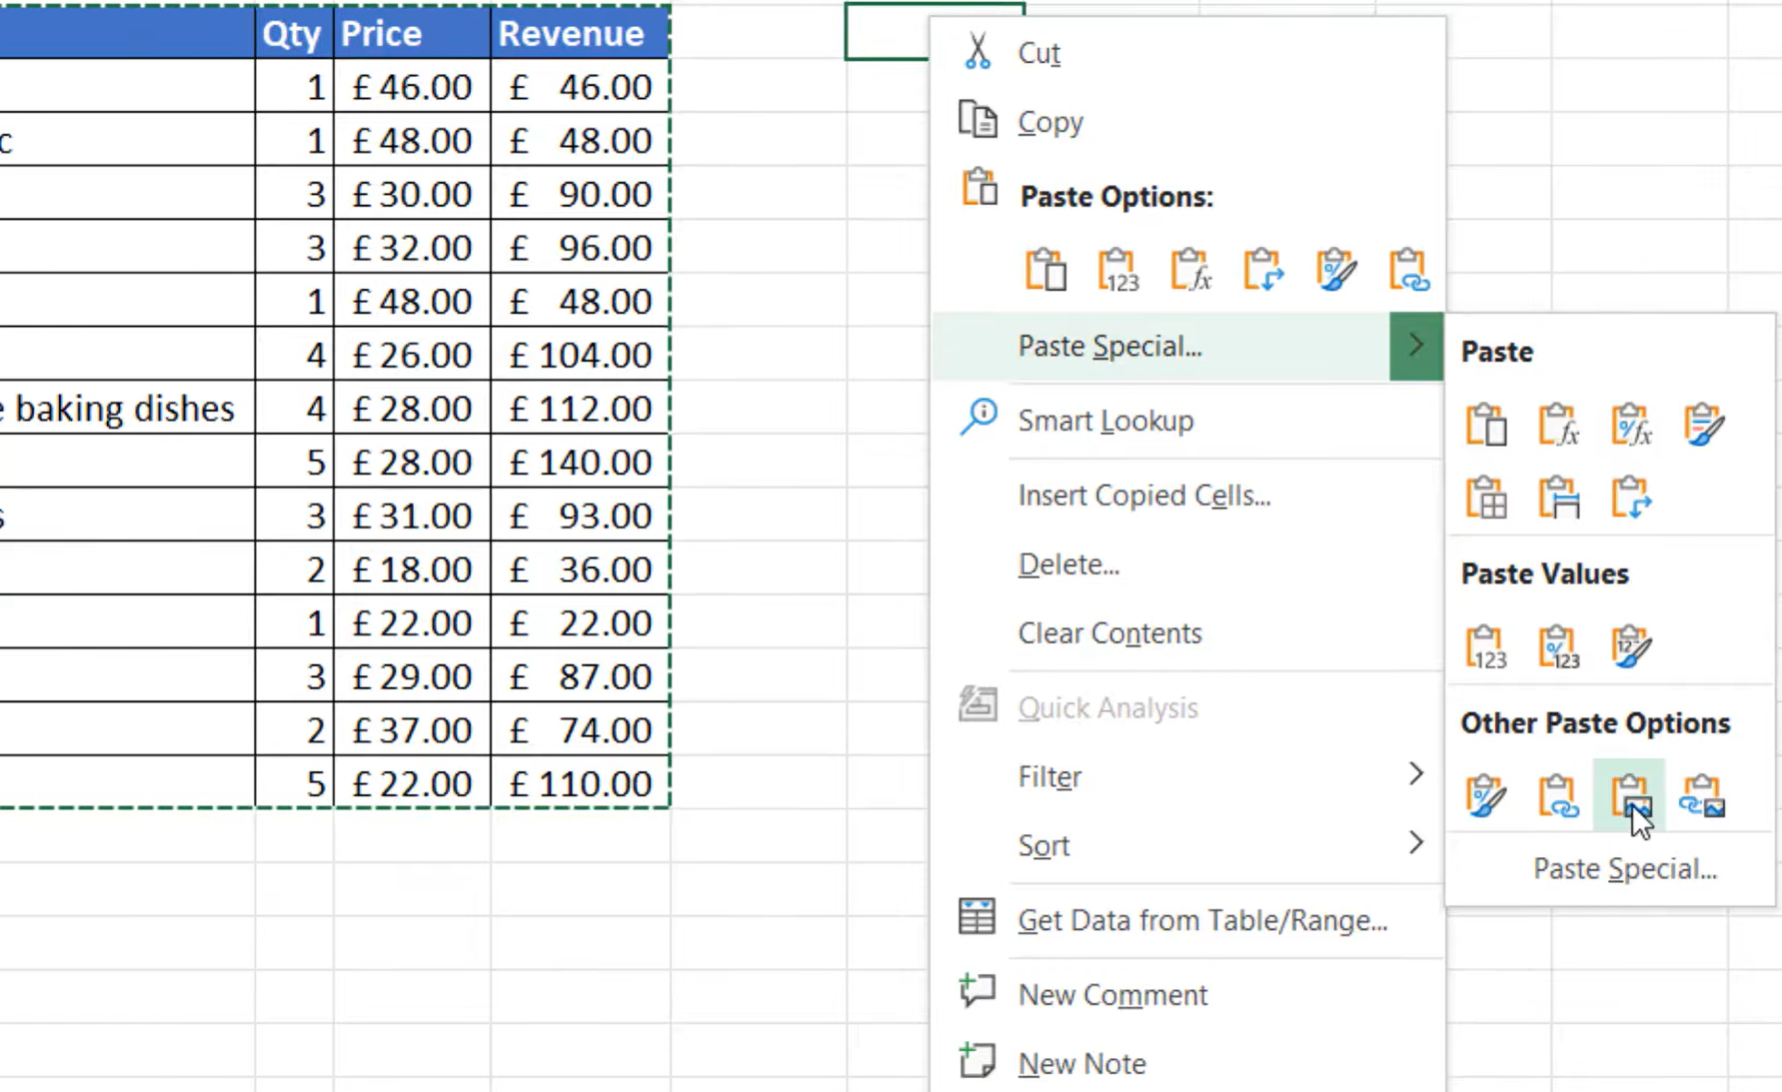Select the Revenue cell showing £ 110.00

point(580,783)
